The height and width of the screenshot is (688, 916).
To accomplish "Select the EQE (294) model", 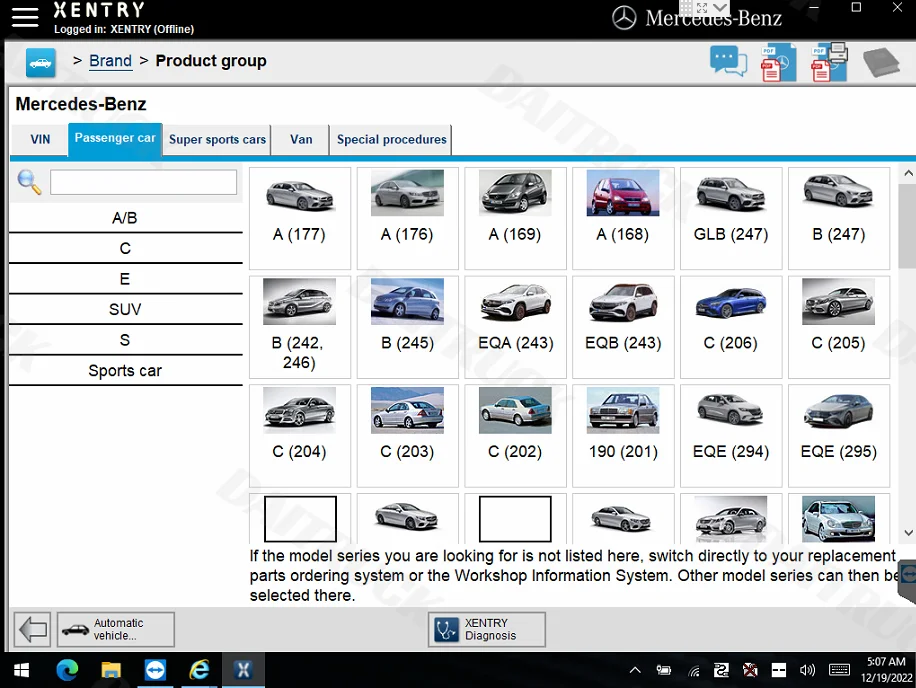I will click(731, 436).
